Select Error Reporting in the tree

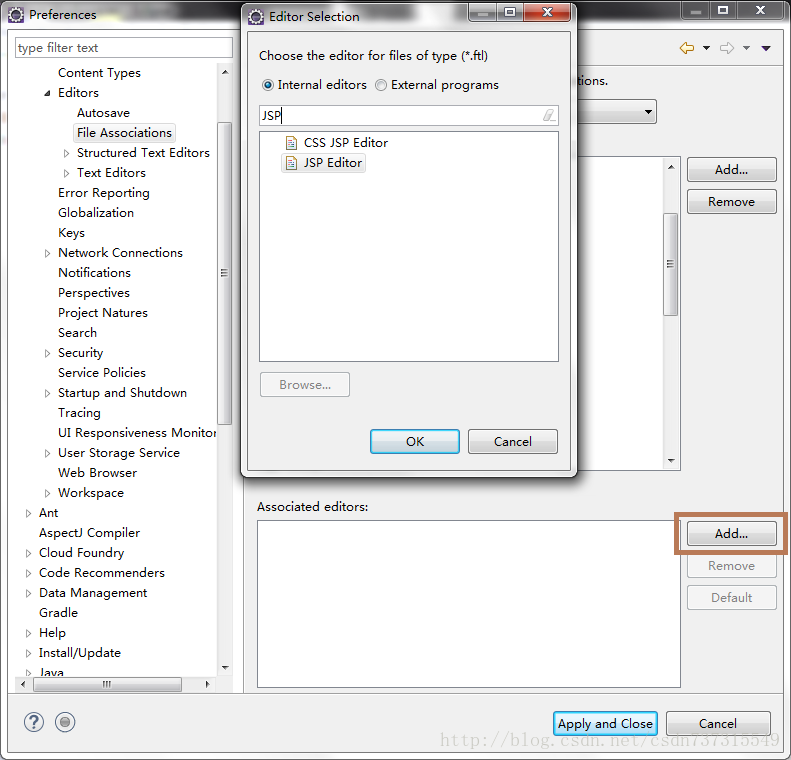click(104, 193)
